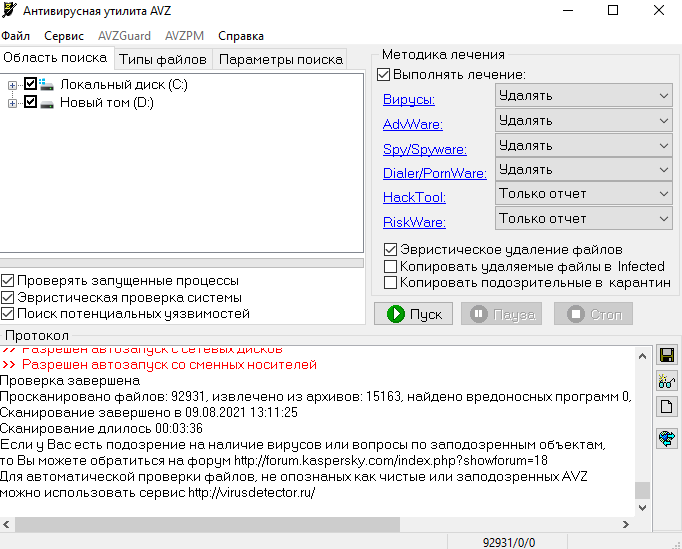The height and width of the screenshot is (549, 682).
Task: Click the save protocol floppy disk icon
Action: [667, 355]
